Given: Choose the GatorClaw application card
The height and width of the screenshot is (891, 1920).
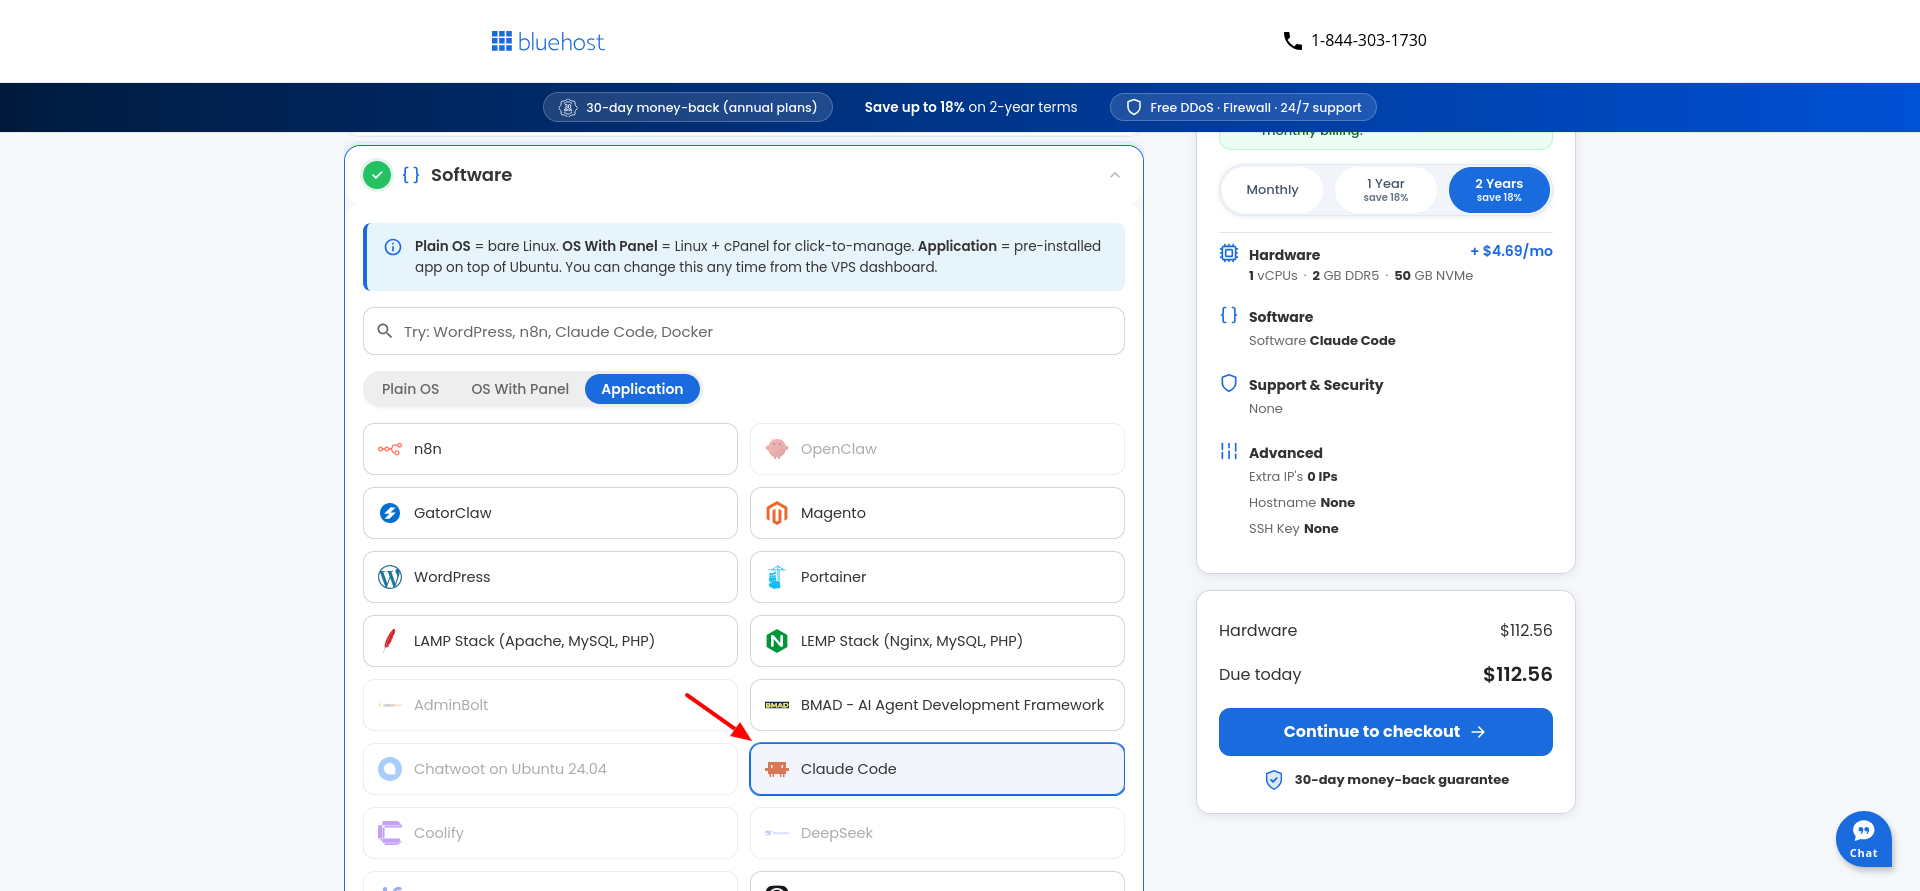Looking at the screenshot, I should point(550,513).
